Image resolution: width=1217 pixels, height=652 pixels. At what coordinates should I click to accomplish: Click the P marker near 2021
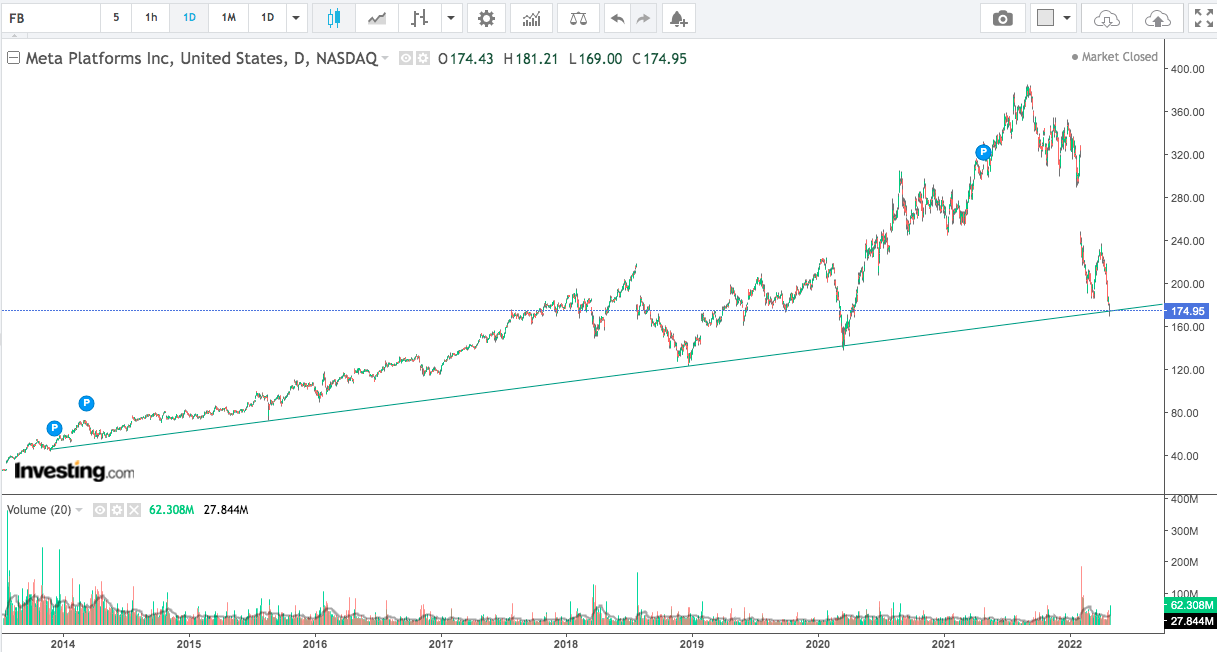click(983, 152)
